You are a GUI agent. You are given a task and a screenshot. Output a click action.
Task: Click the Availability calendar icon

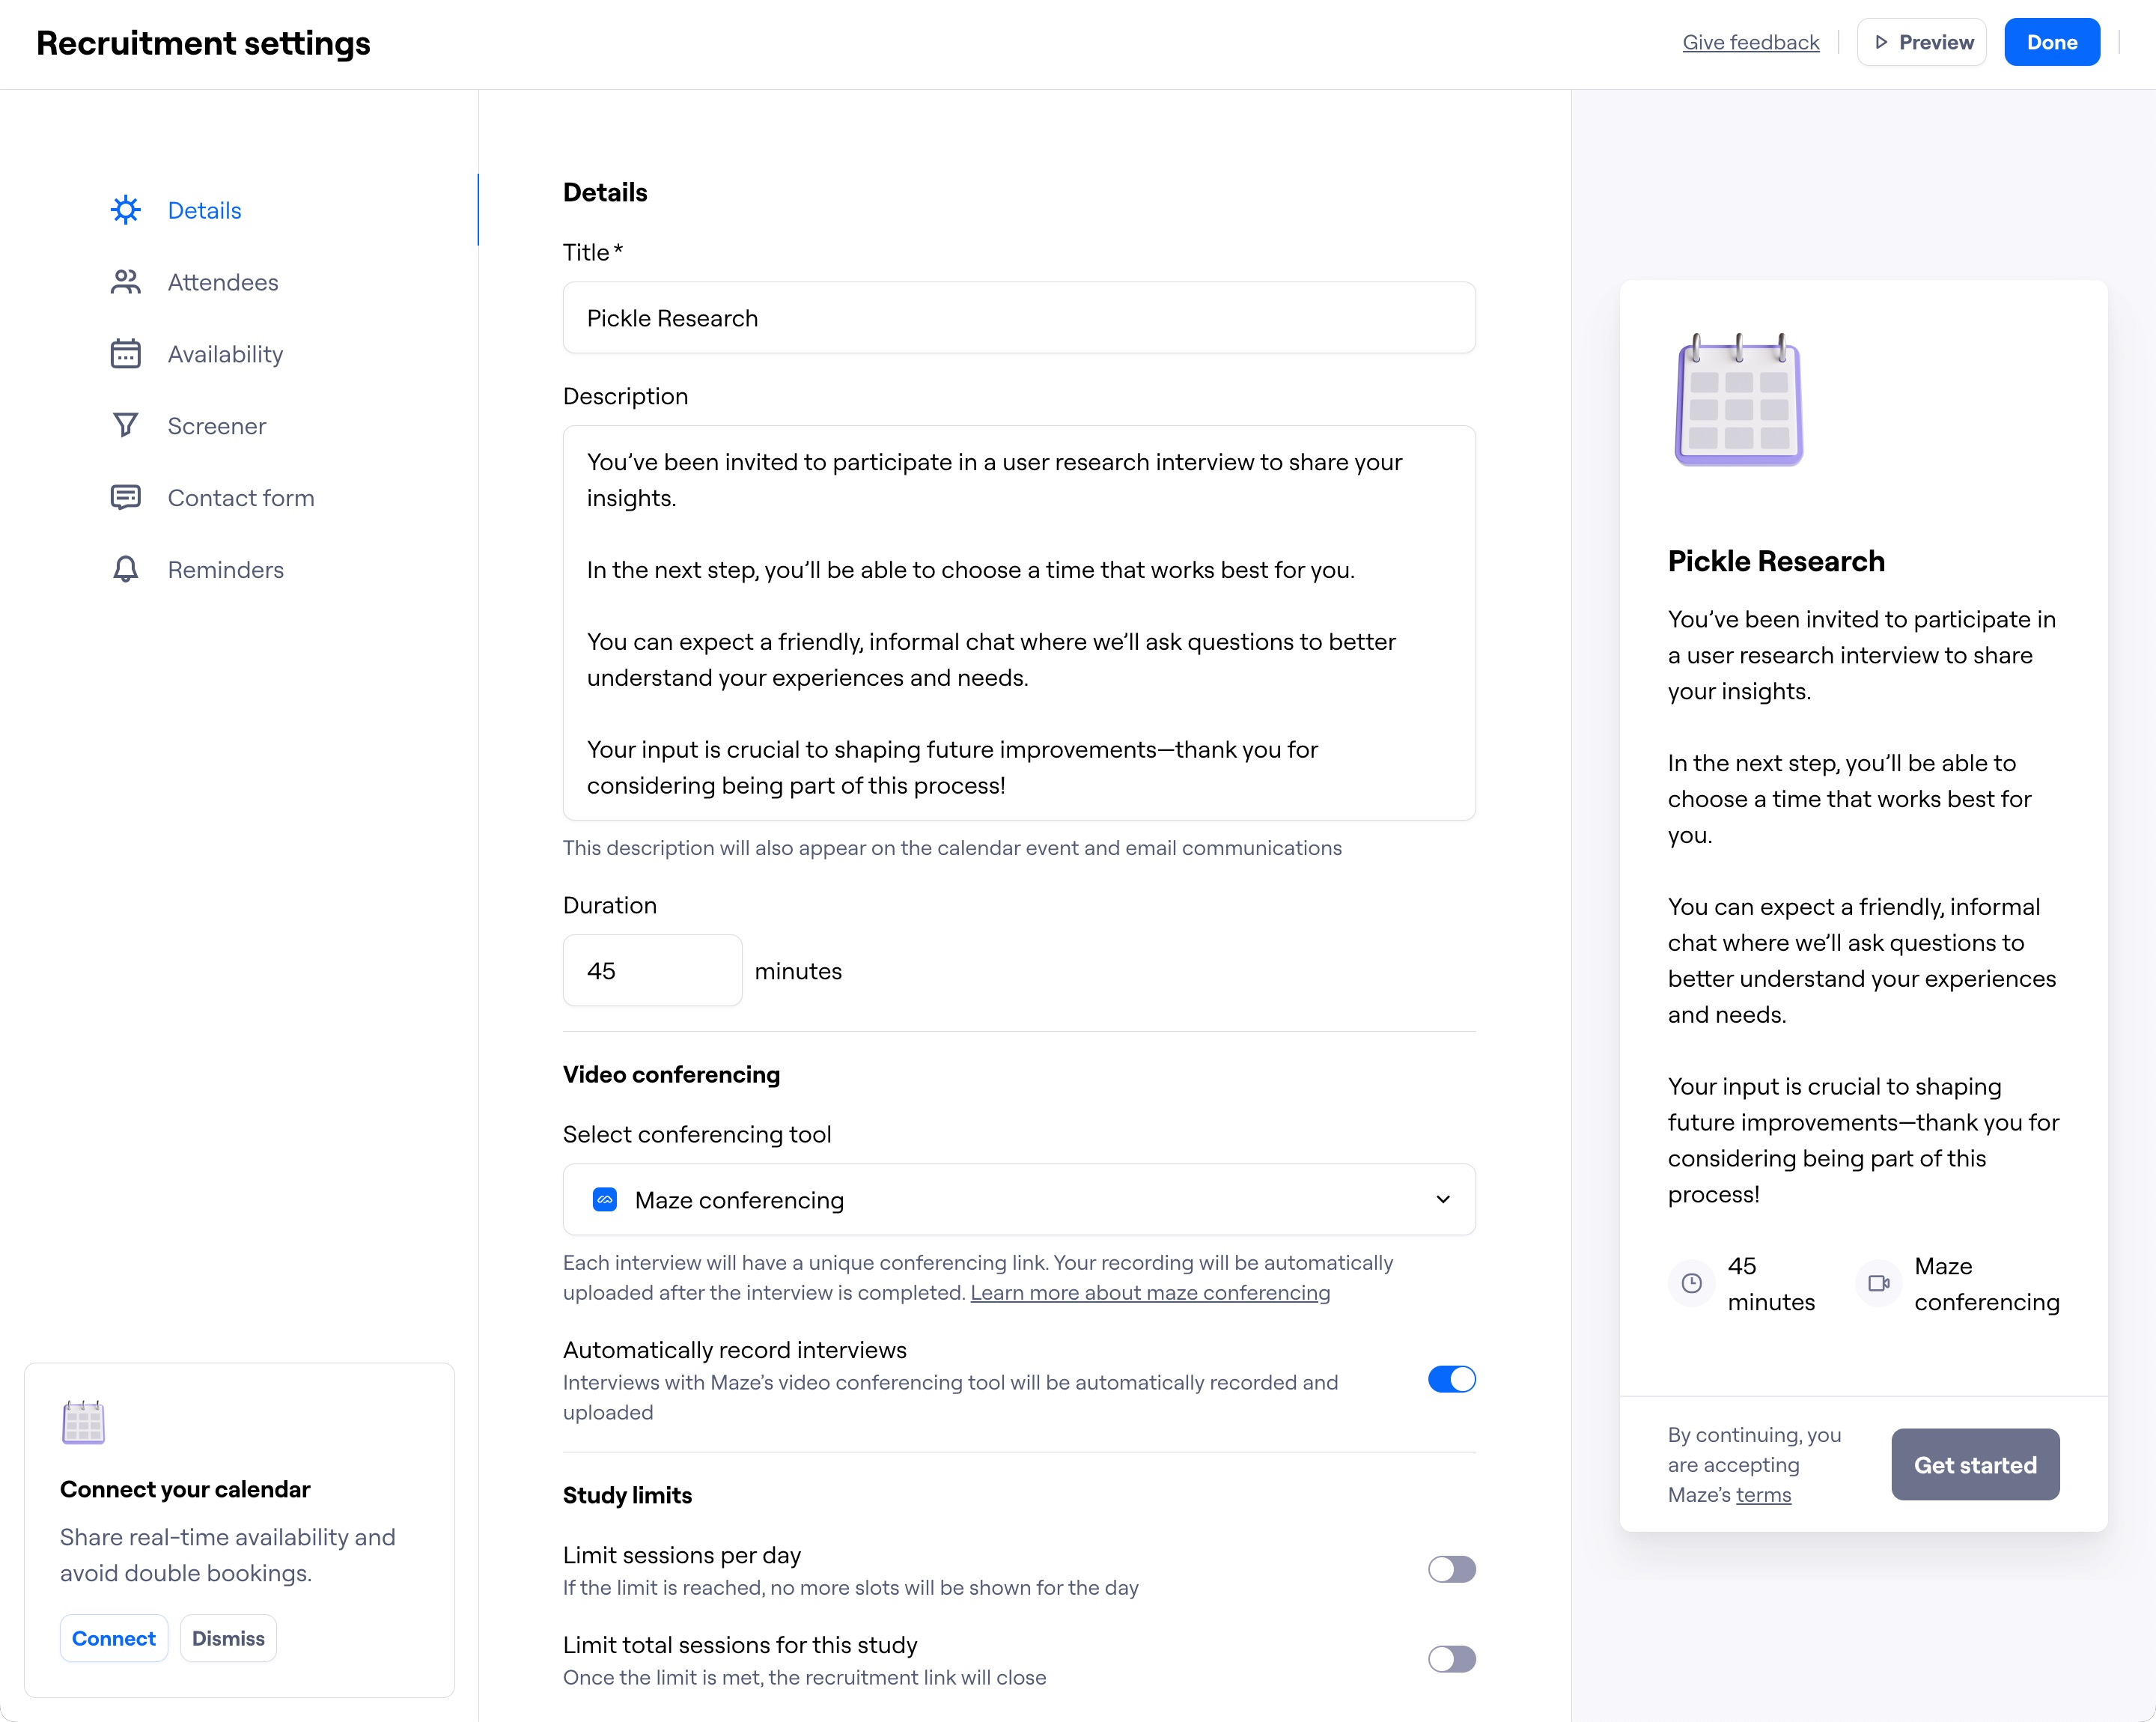(125, 354)
